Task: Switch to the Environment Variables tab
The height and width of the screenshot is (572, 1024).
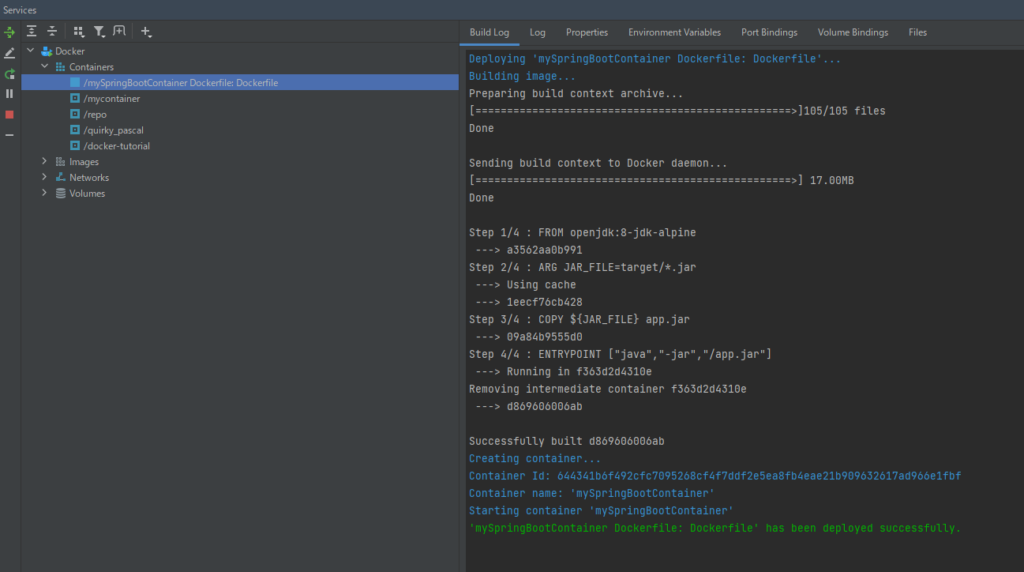Action: click(674, 33)
